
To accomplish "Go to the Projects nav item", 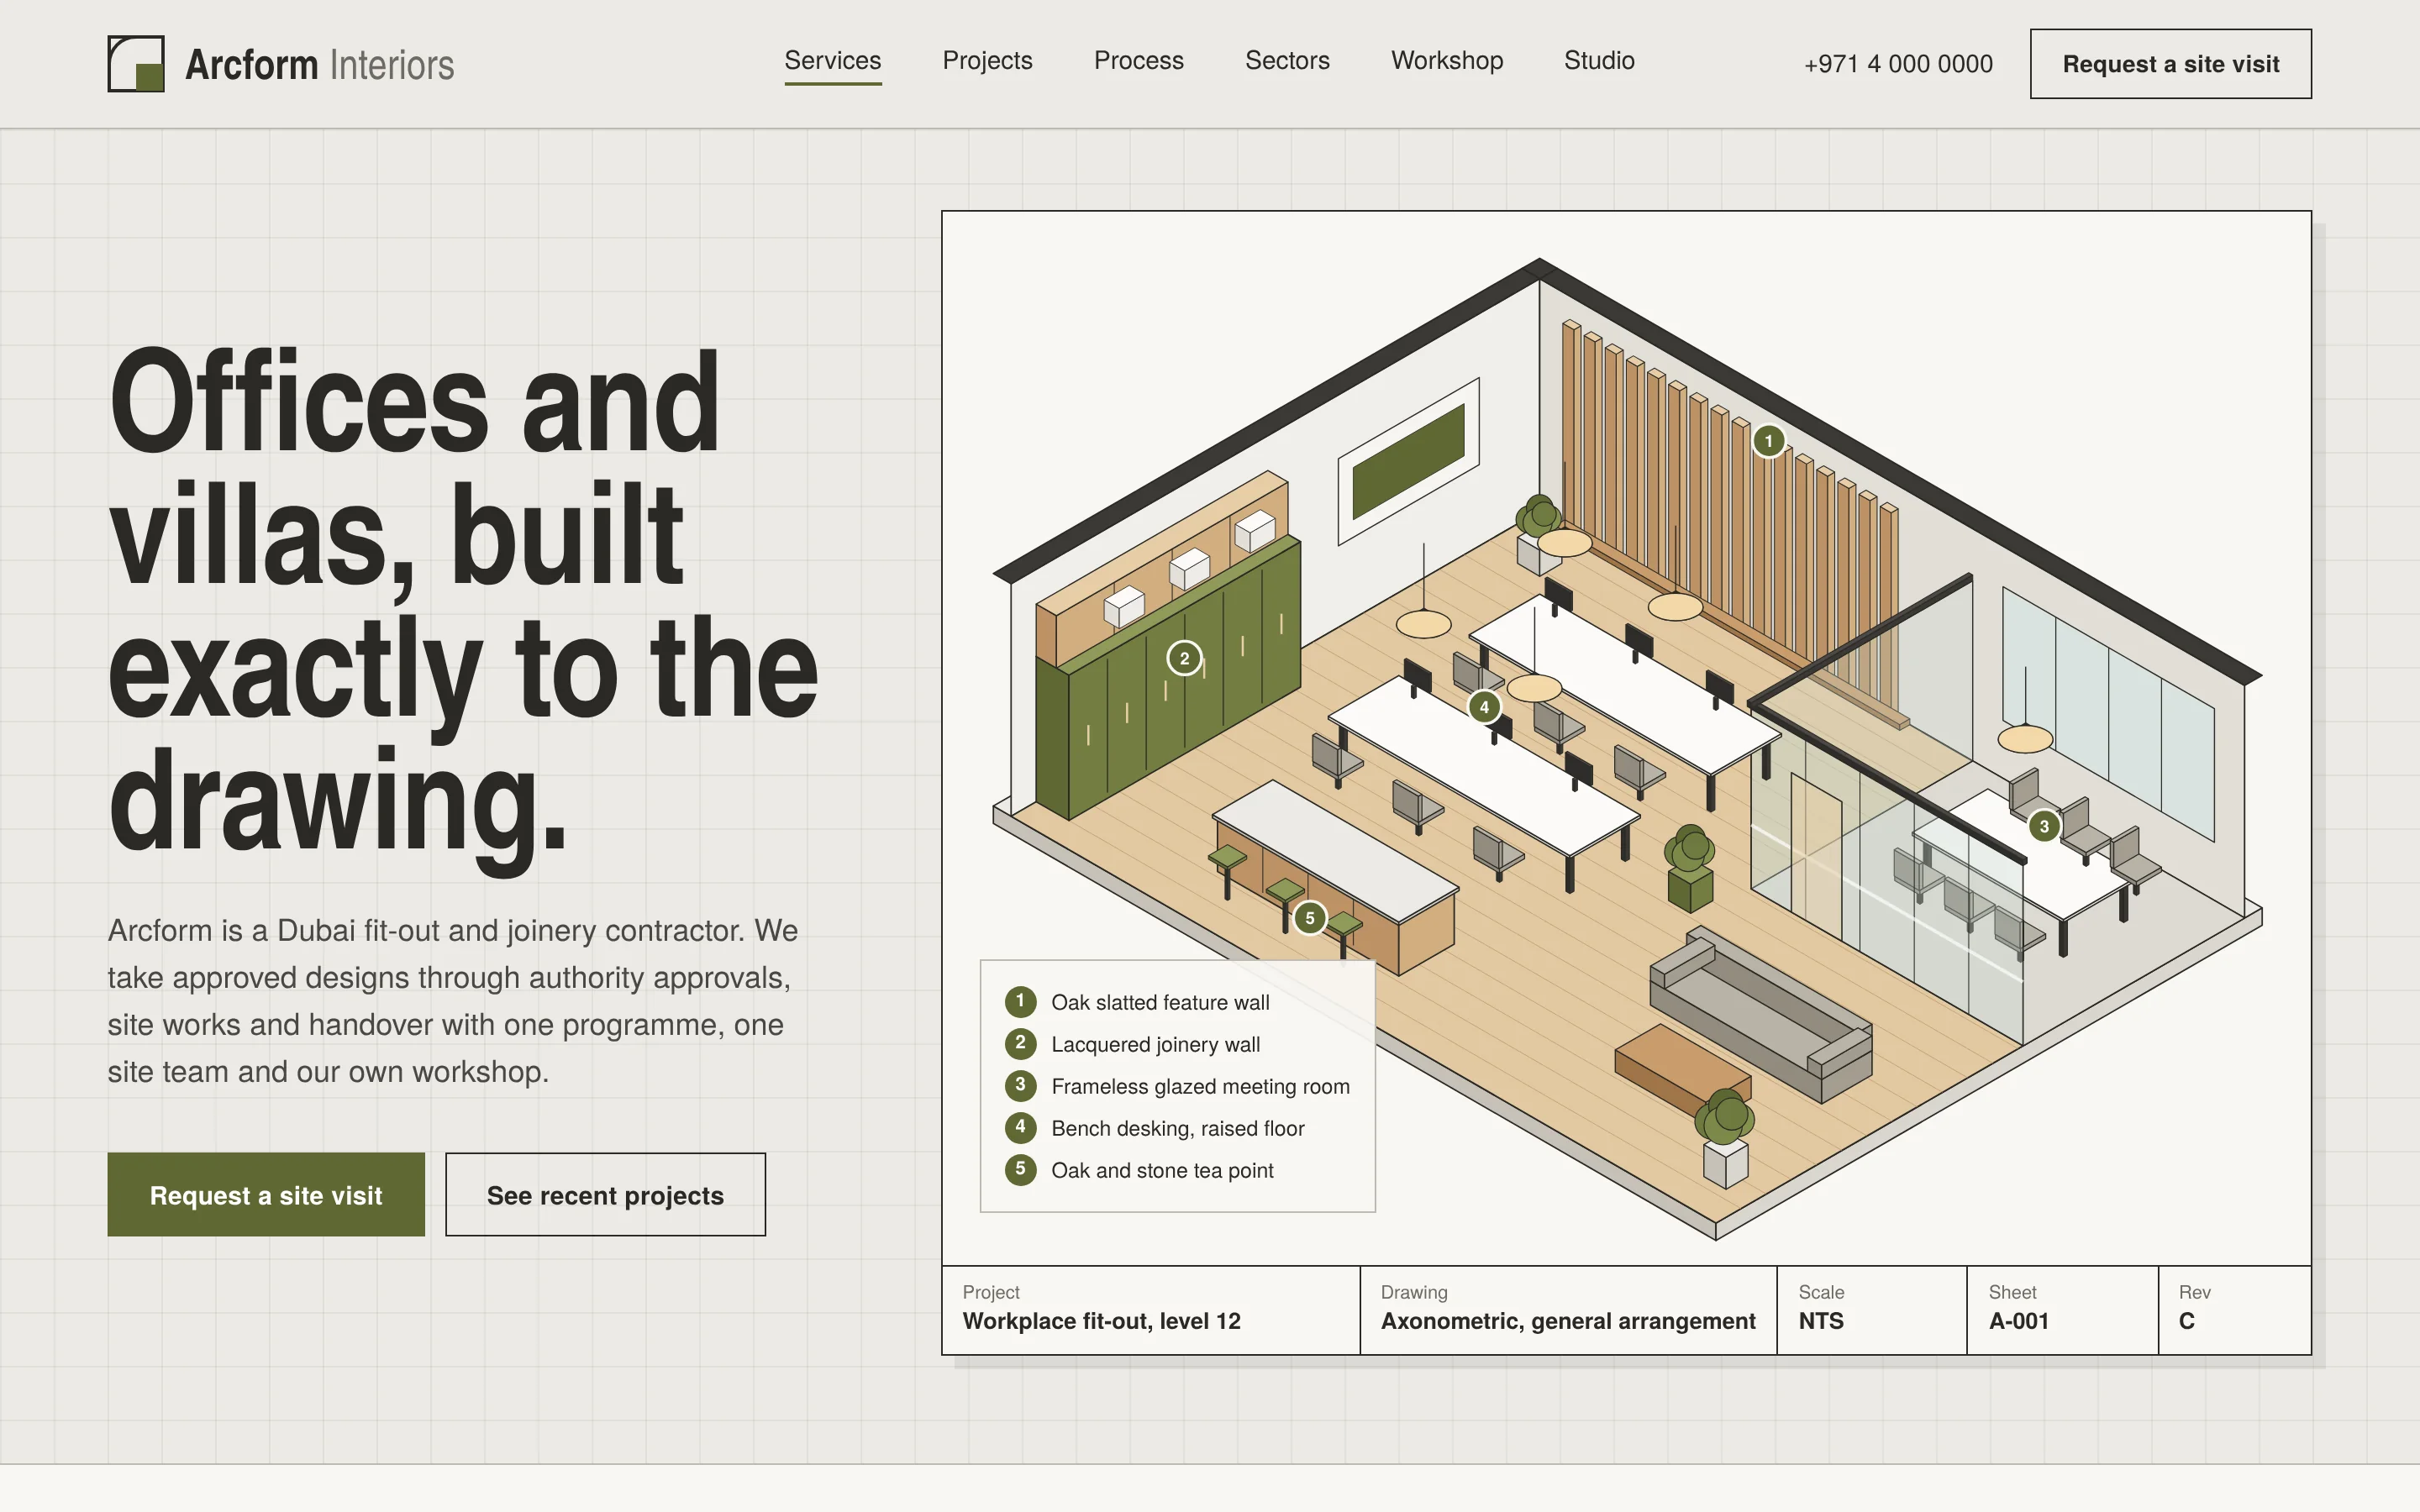I will [x=987, y=61].
